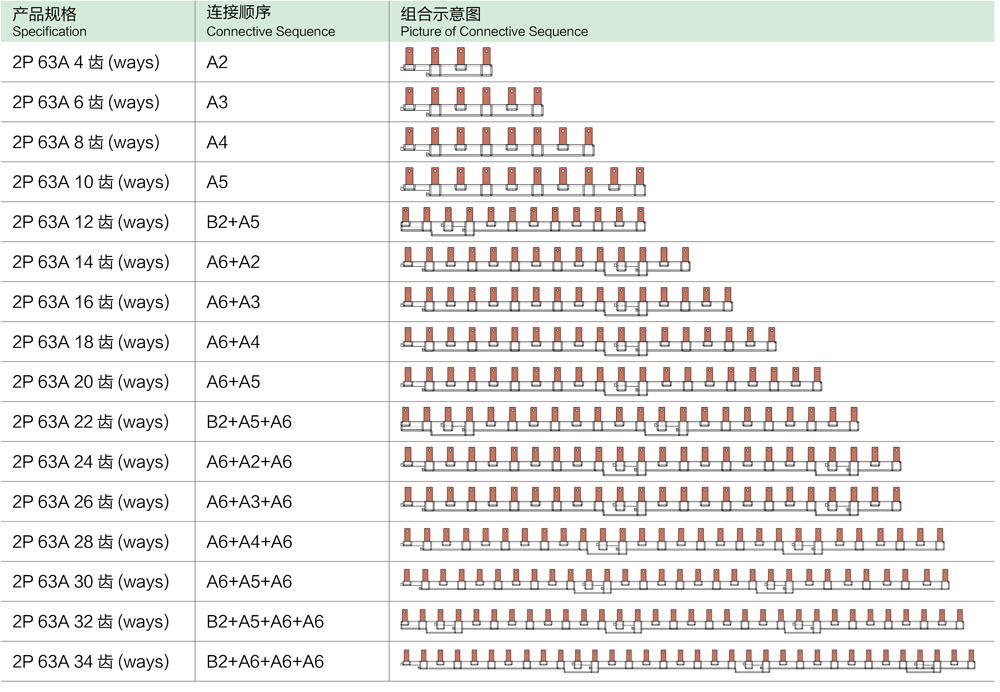Open the busbar diagram in the A3 row
1000x692 pixels.
coord(472,102)
